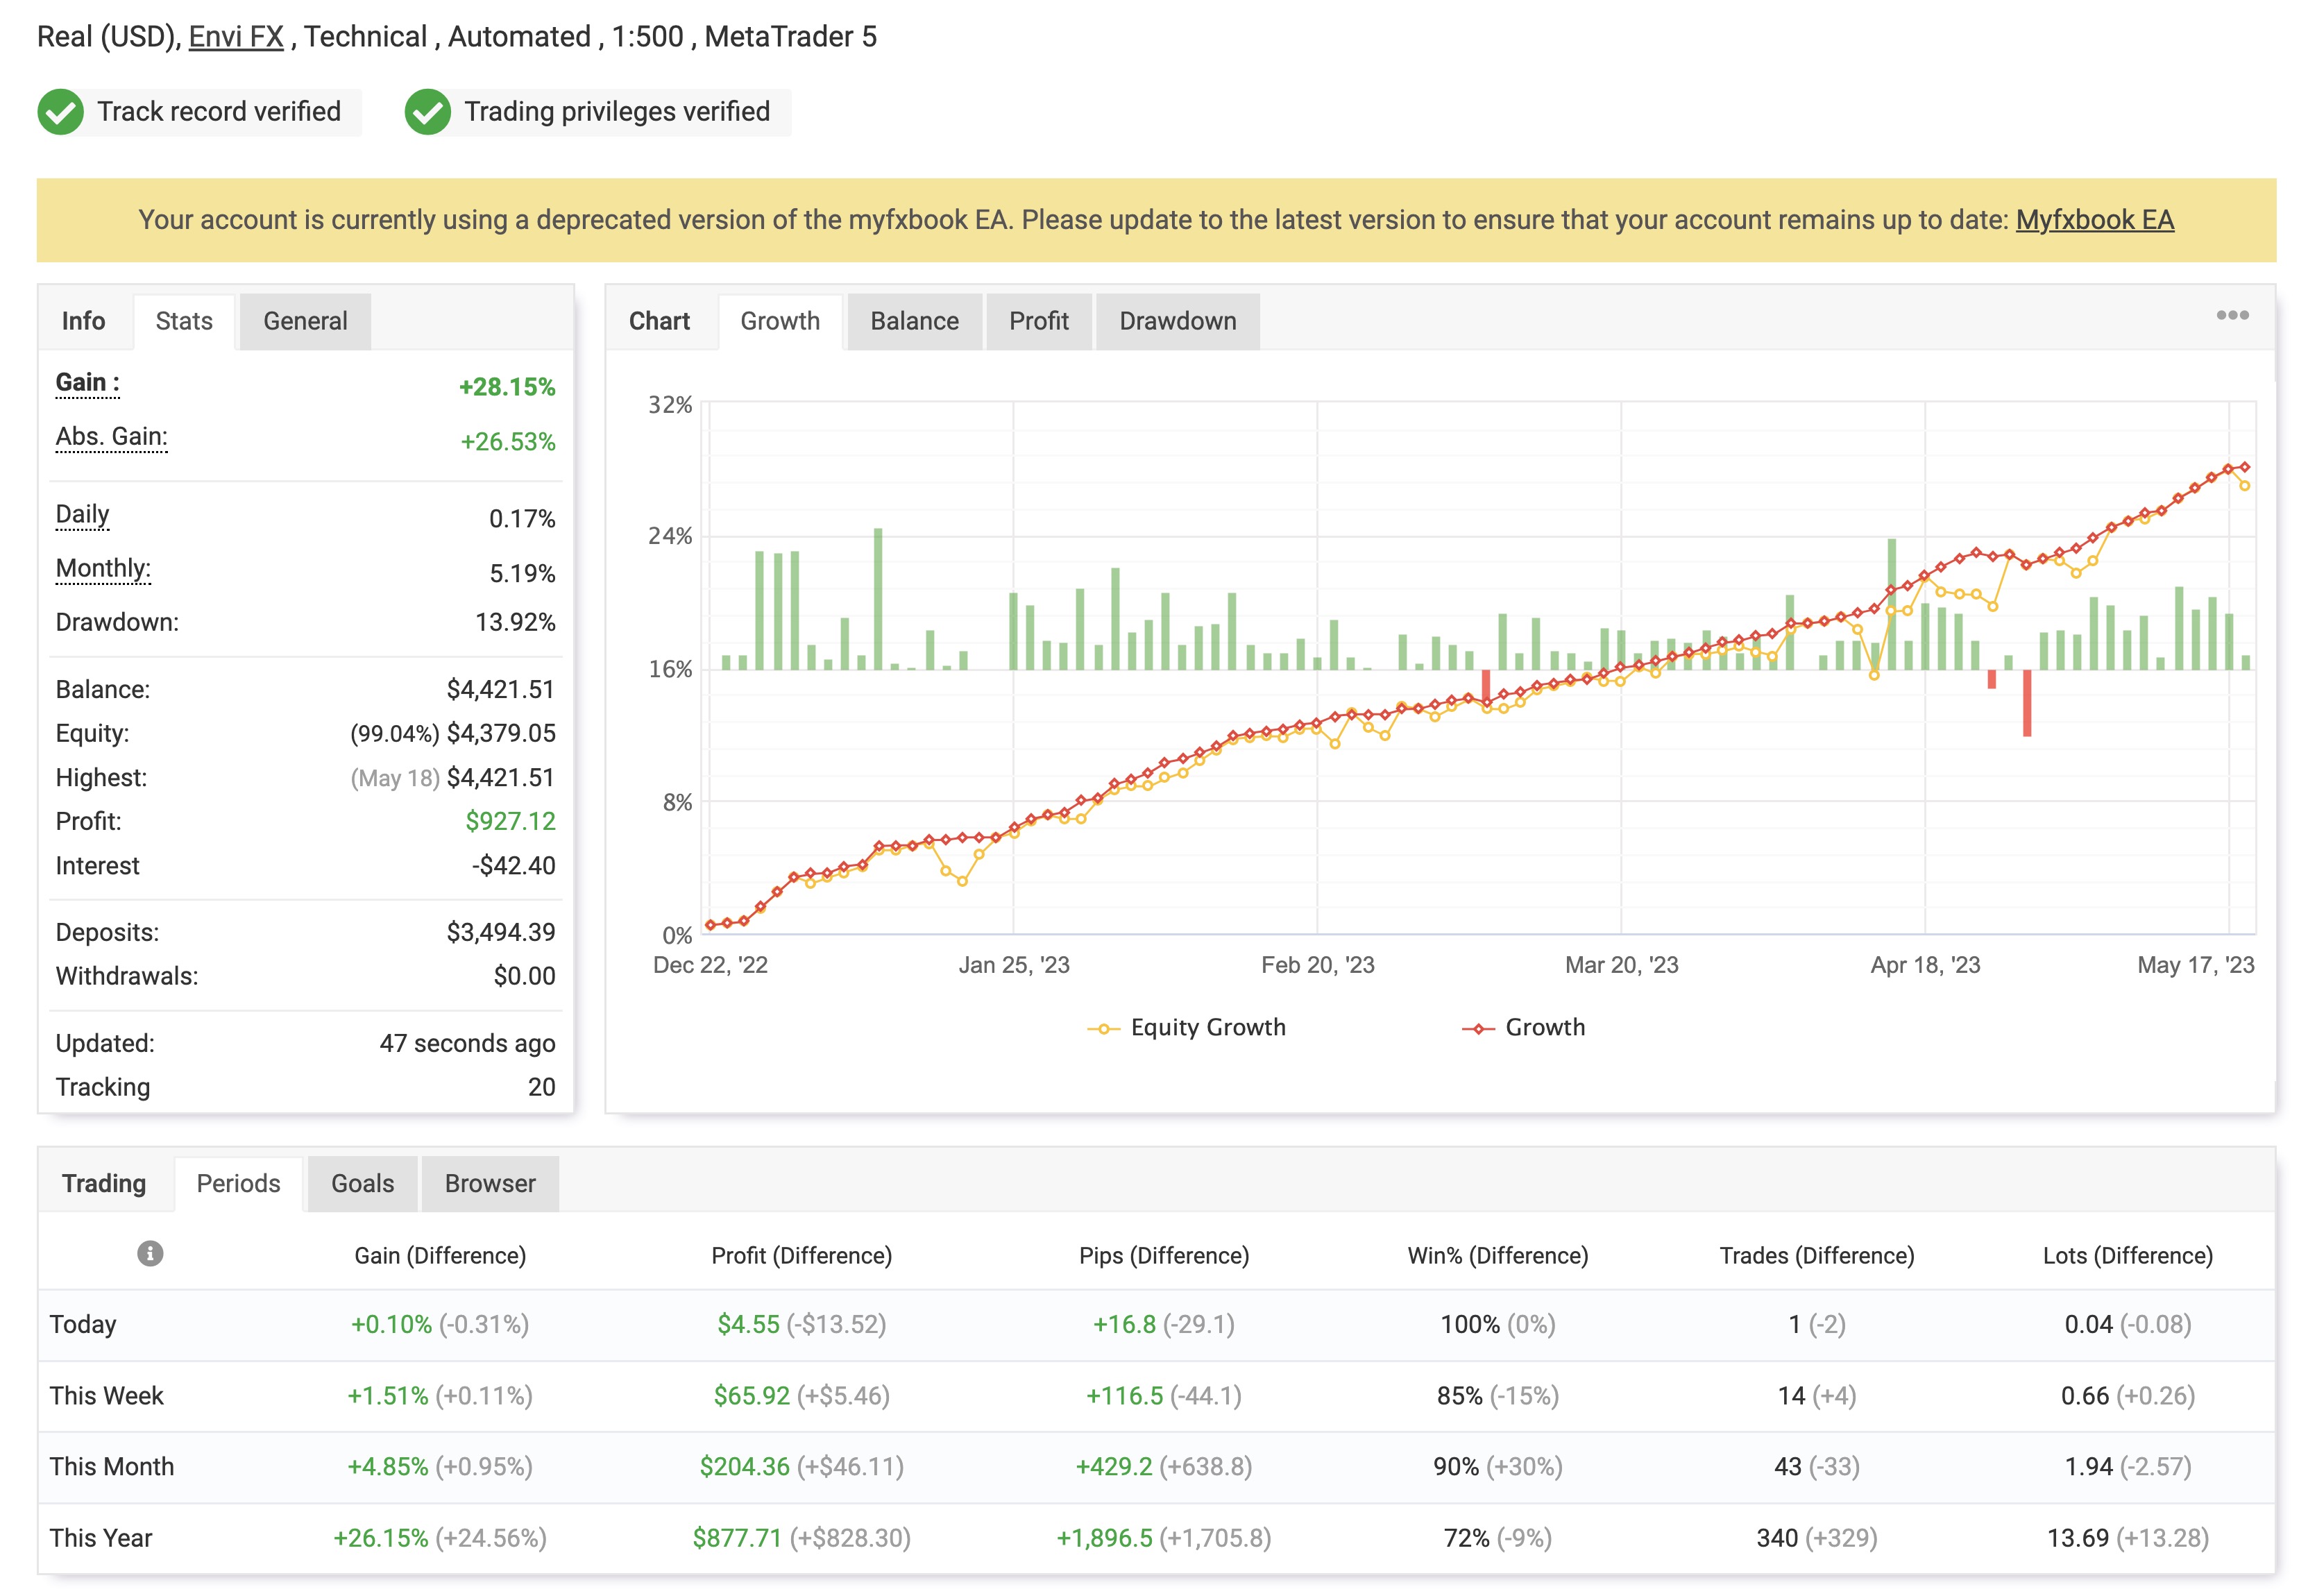Click the Pips (Difference) column header
This screenshot has height=1596, width=2308.
(1164, 1255)
